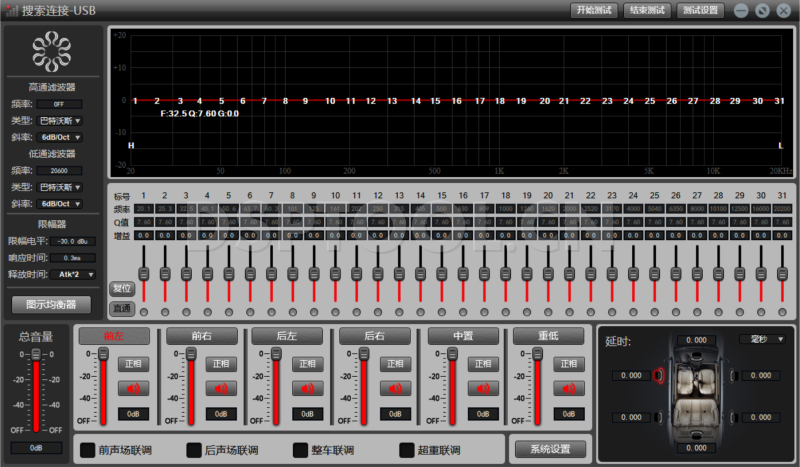Toggle the 超重联调 checkbox
The height and width of the screenshot is (467, 800).
(407, 450)
